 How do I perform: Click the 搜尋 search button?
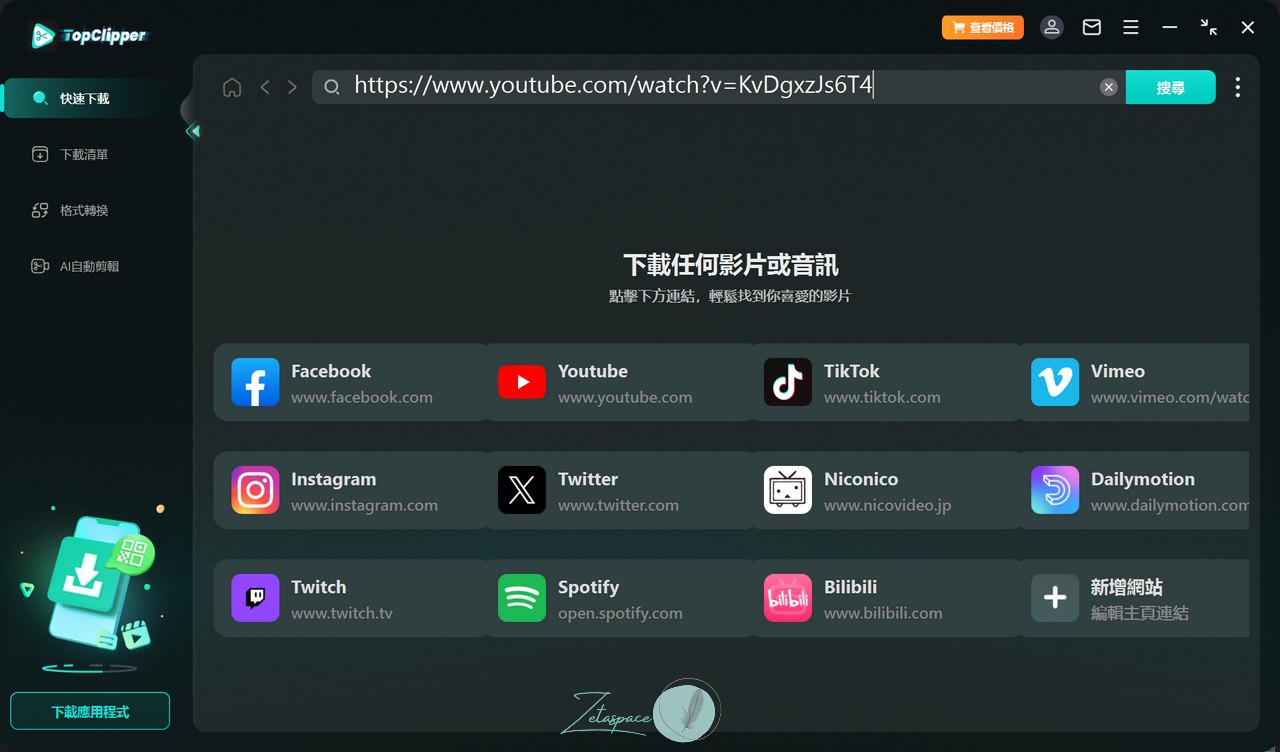tap(1170, 87)
